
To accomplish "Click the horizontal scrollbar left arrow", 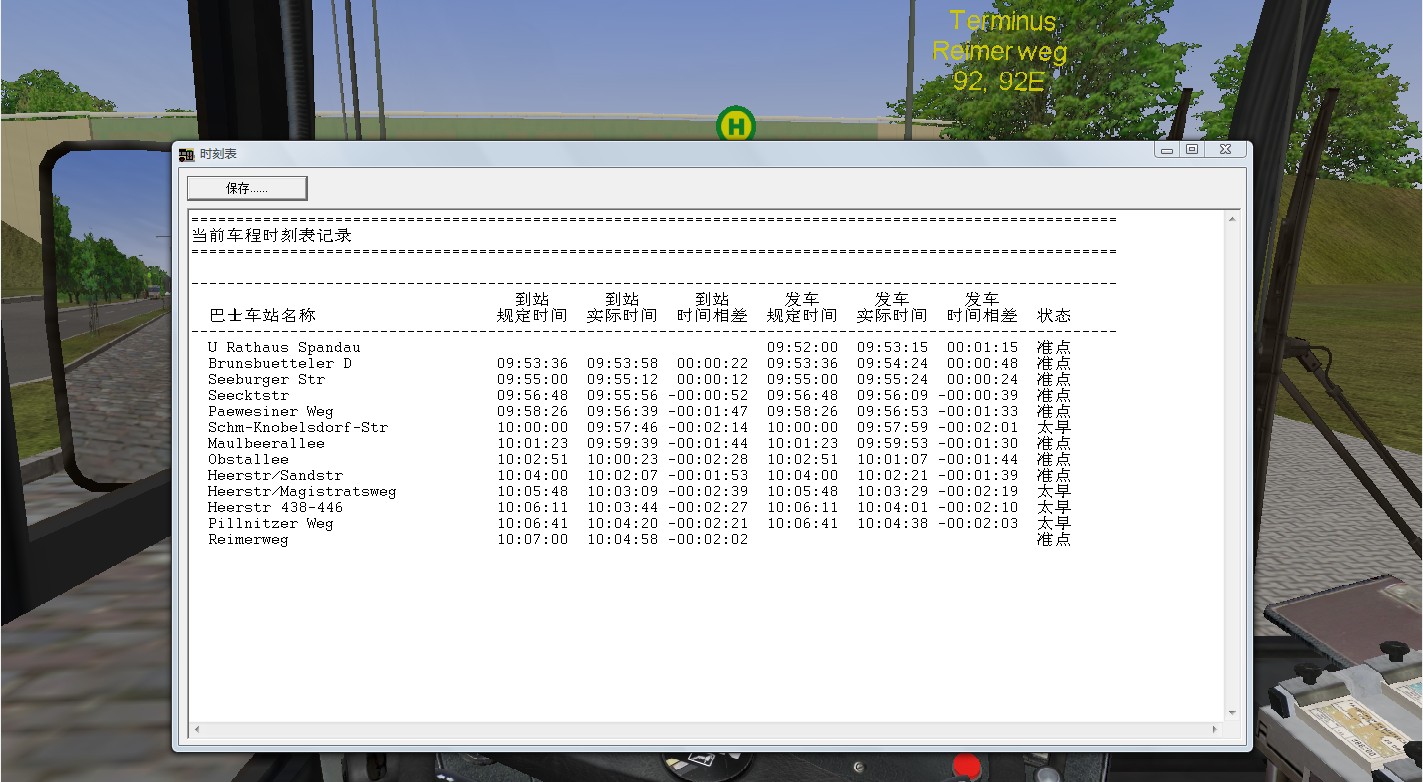I will click(197, 729).
